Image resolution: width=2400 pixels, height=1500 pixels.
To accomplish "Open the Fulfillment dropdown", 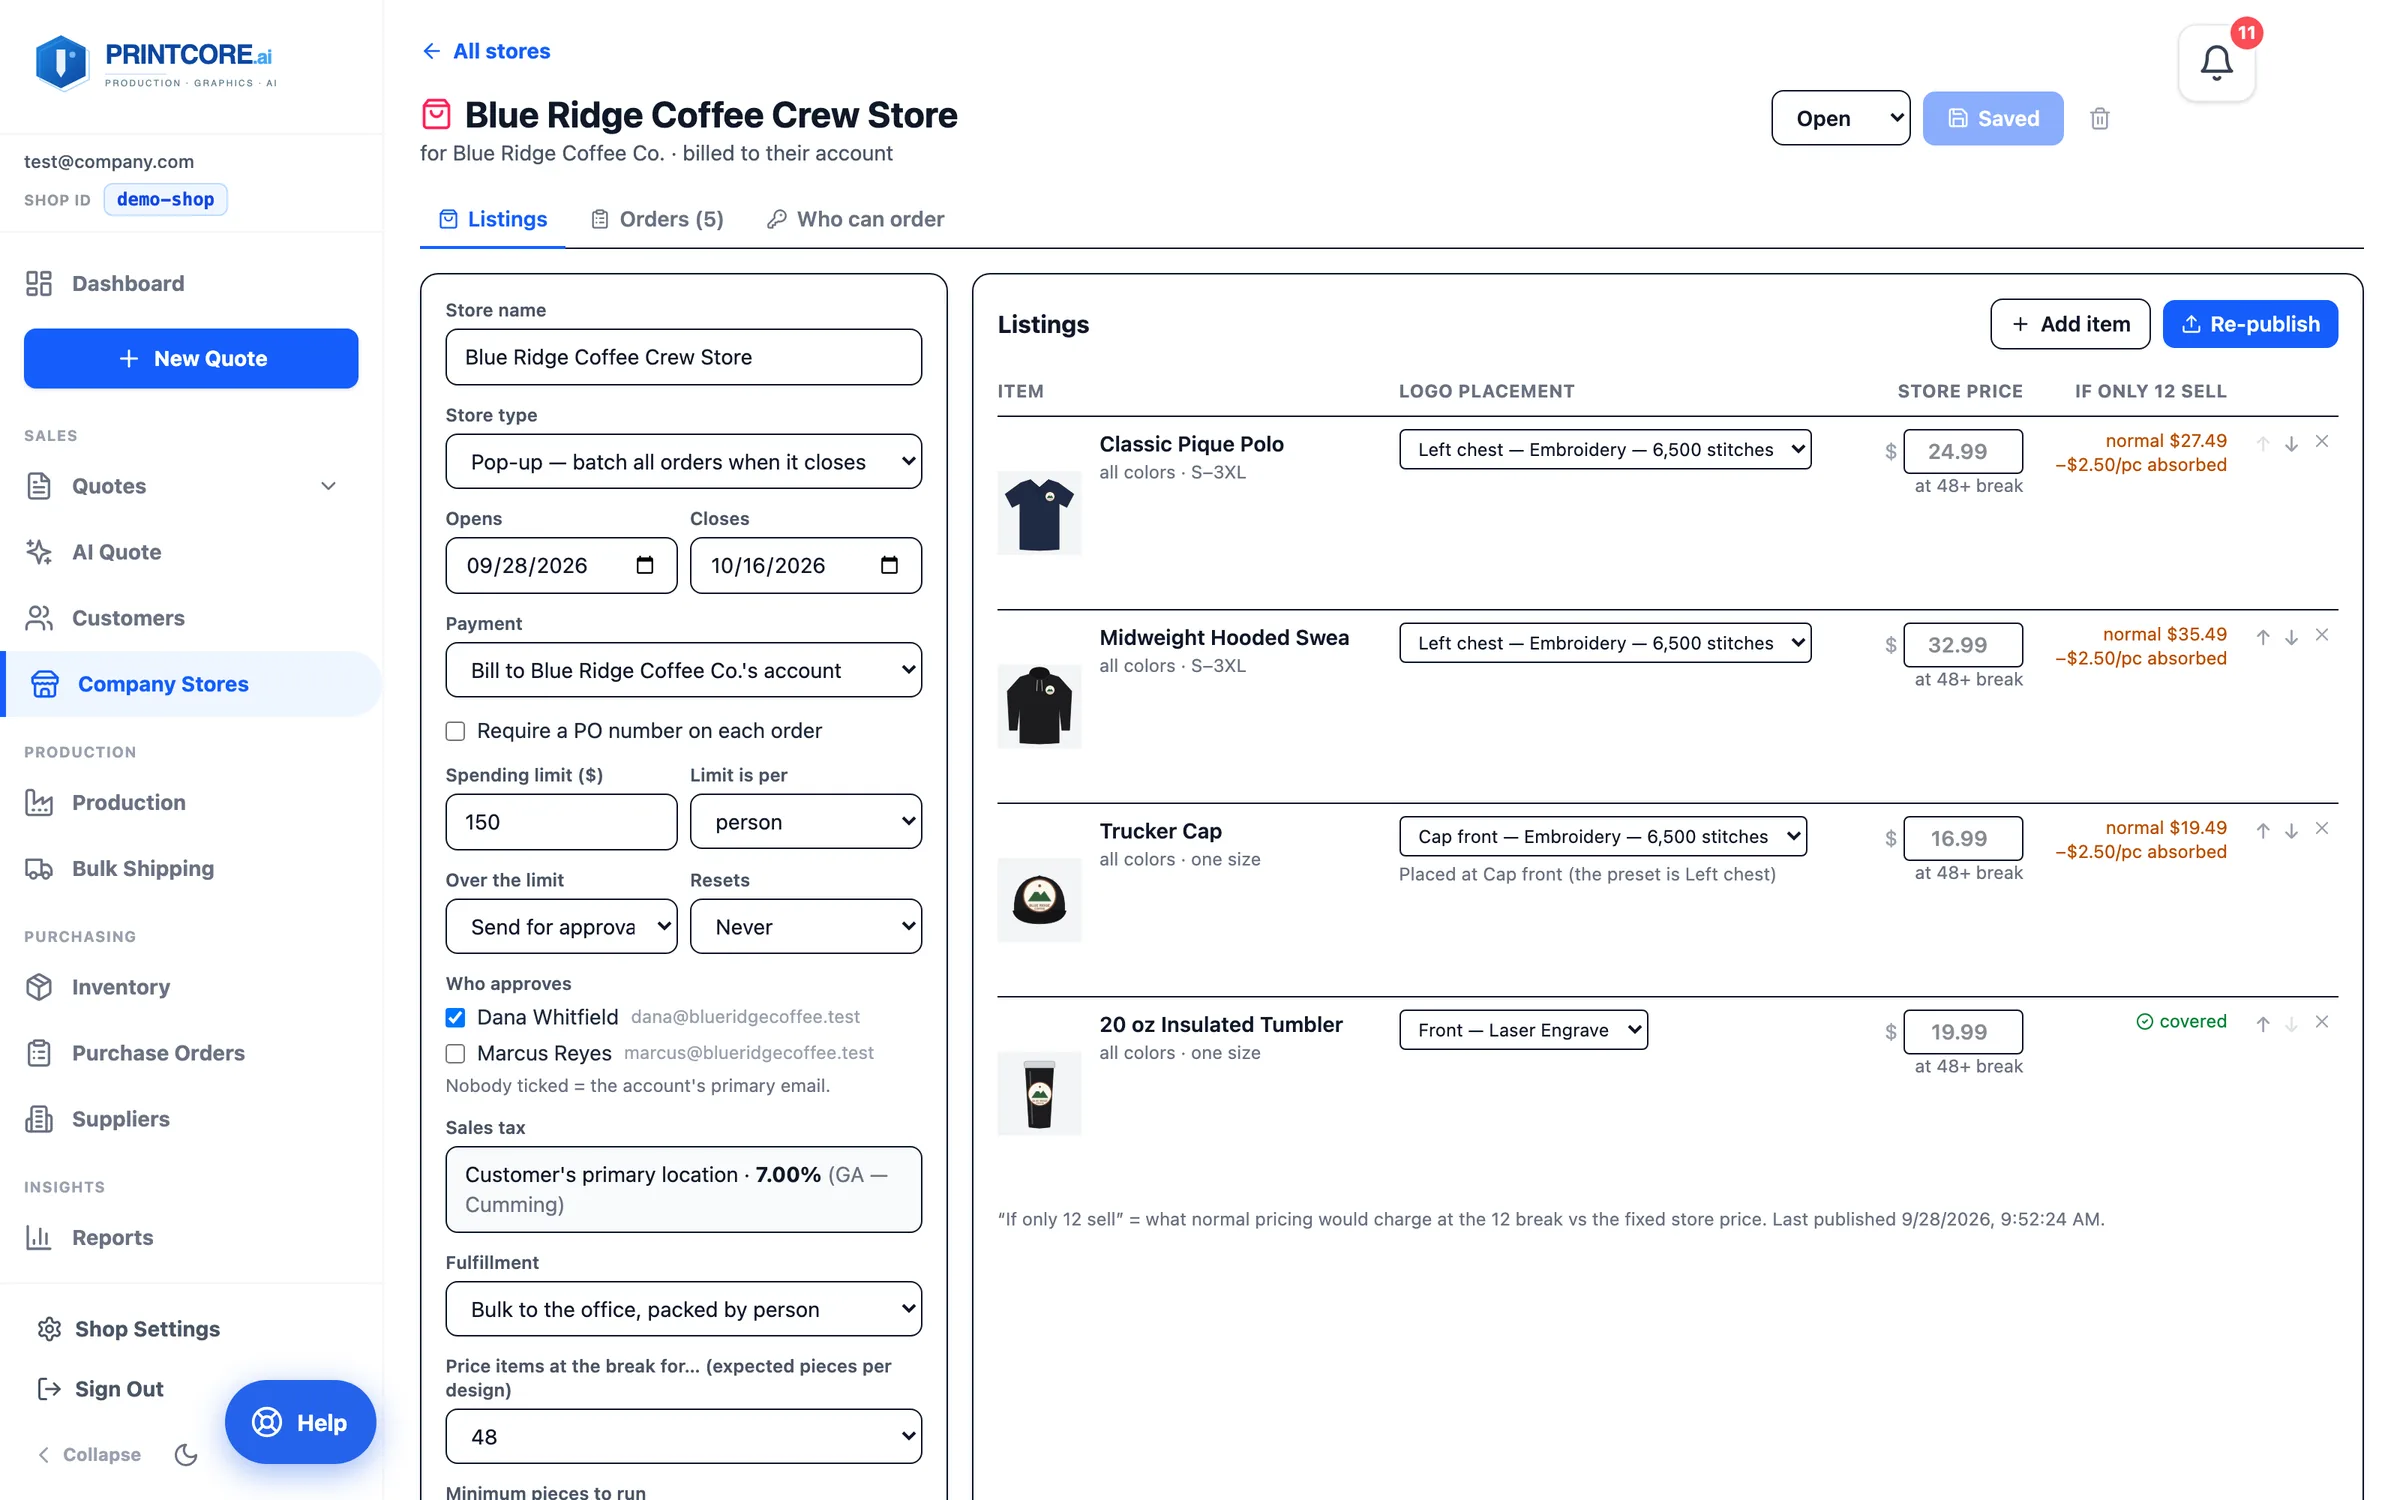I will [683, 1309].
